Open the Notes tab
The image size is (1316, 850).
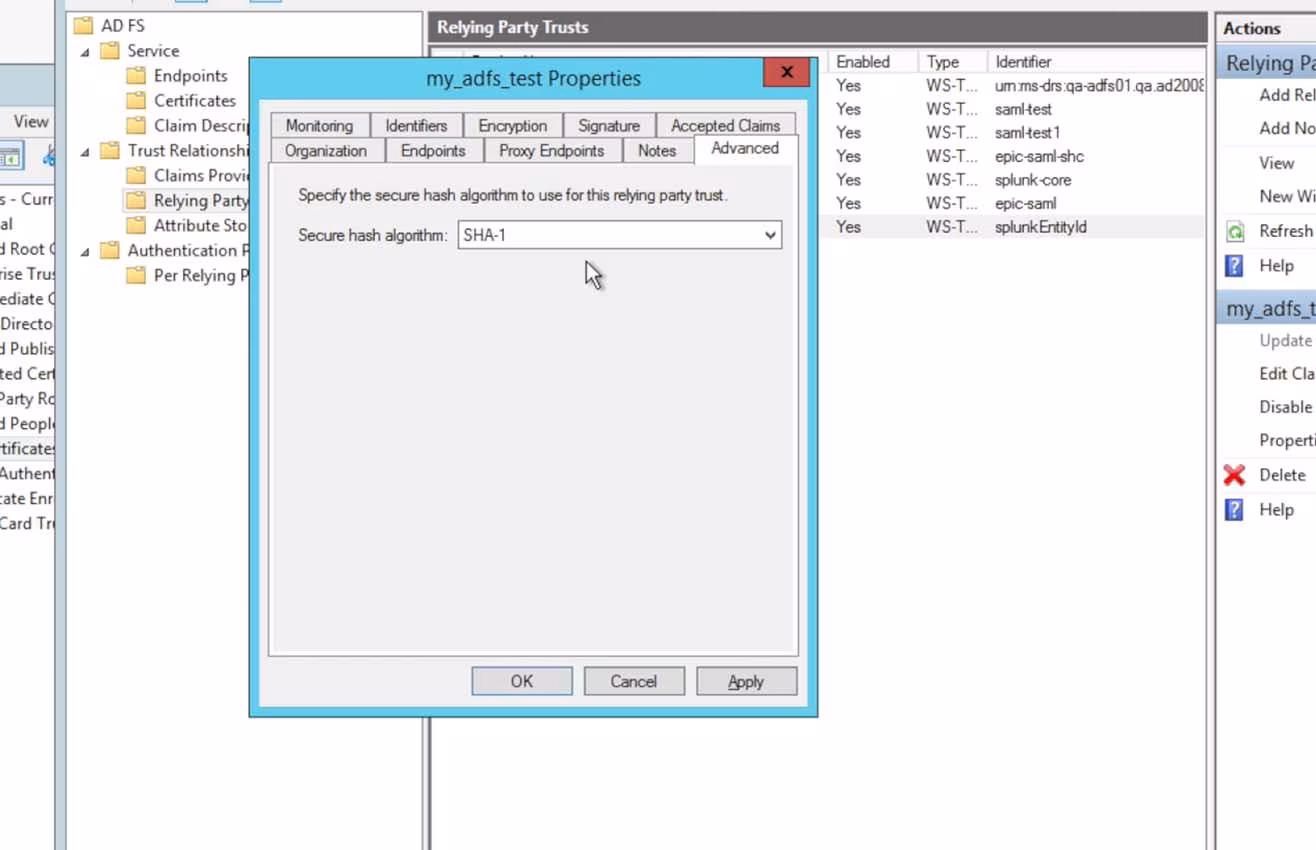tap(656, 150)
